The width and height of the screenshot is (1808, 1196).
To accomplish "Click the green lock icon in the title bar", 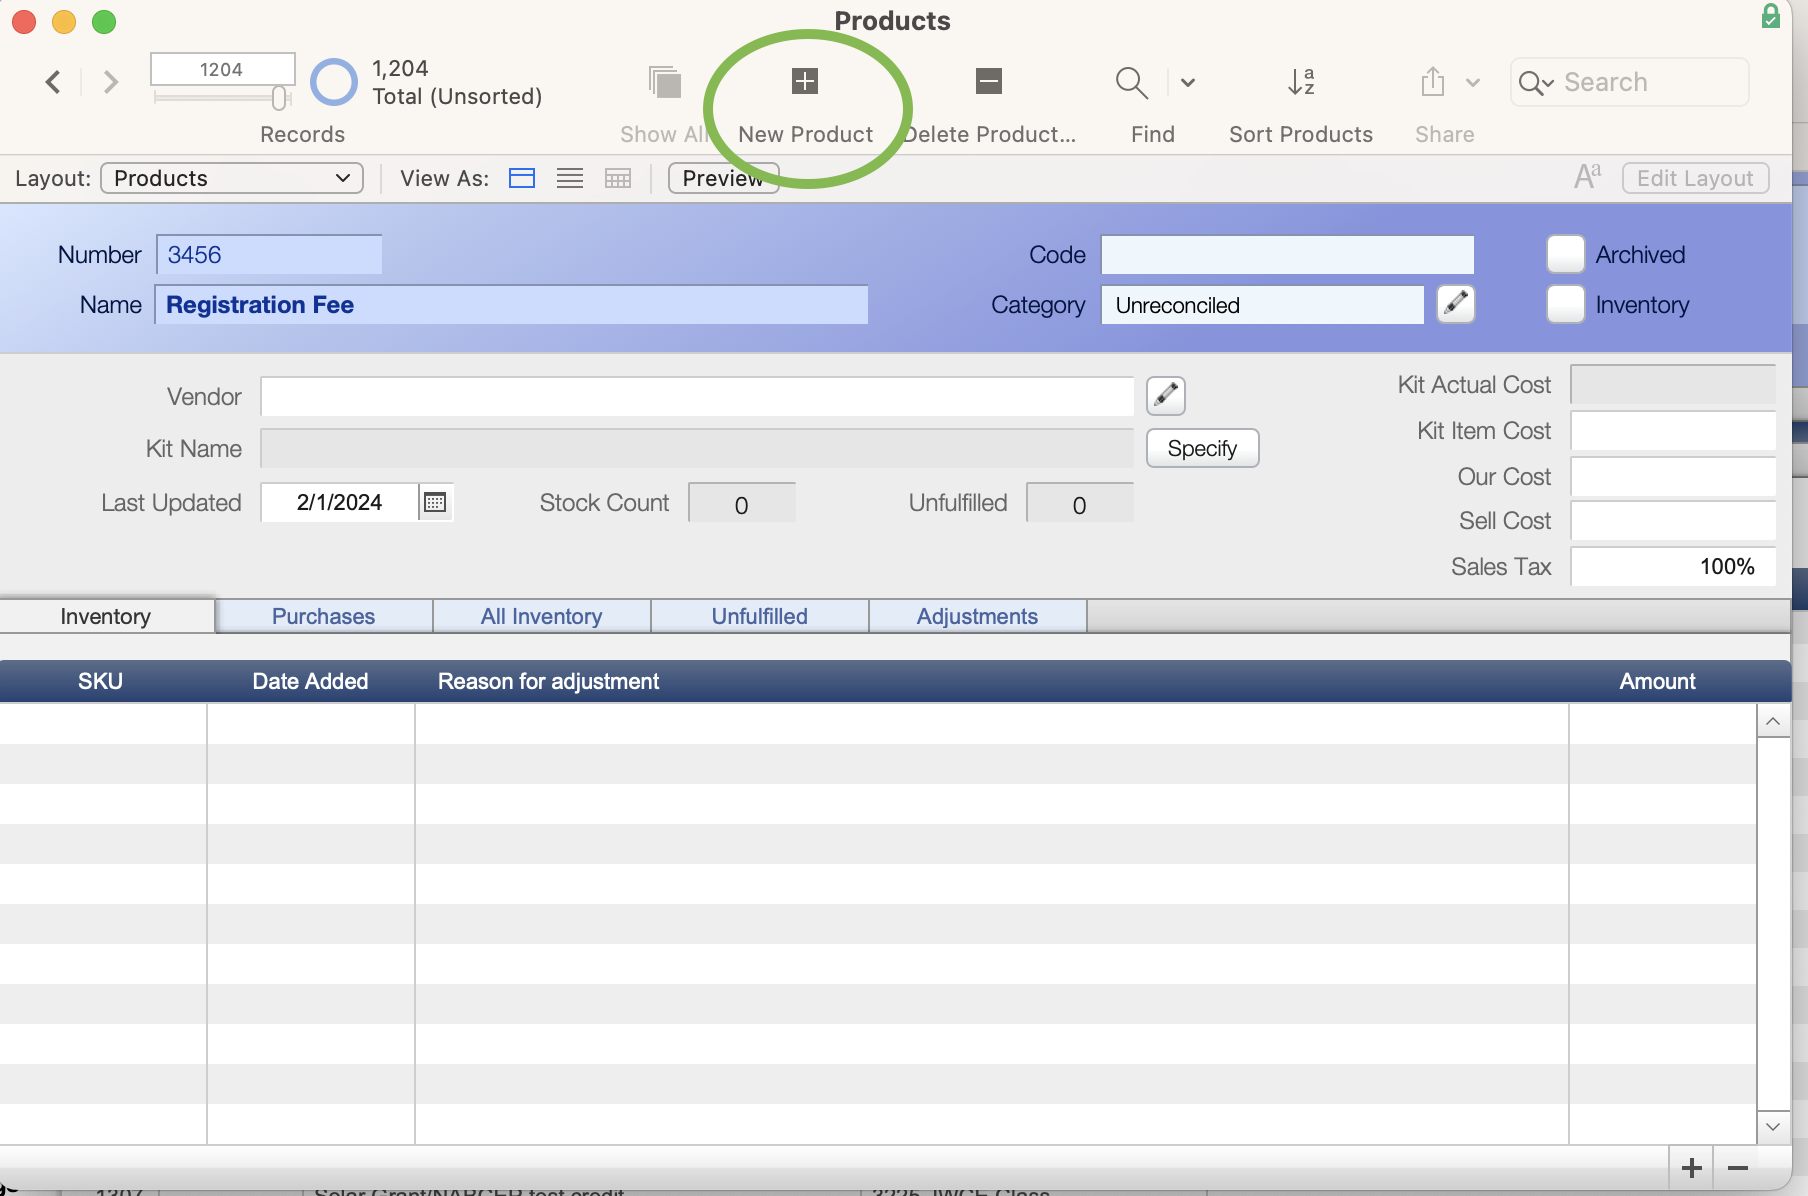I will [x=1771, y=17].
